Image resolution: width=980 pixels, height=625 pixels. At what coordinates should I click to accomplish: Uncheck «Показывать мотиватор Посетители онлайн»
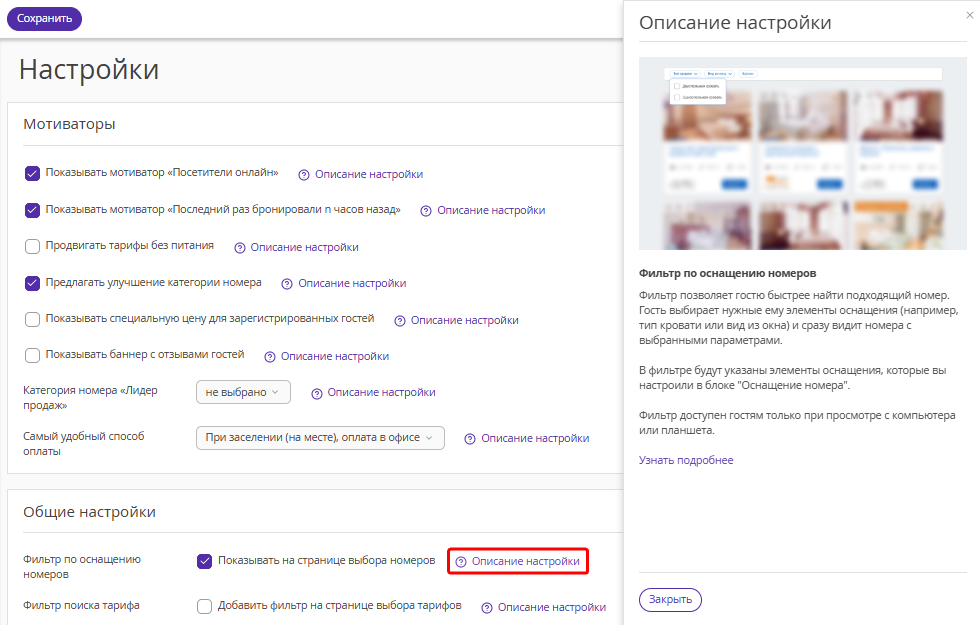coord(32,173)
